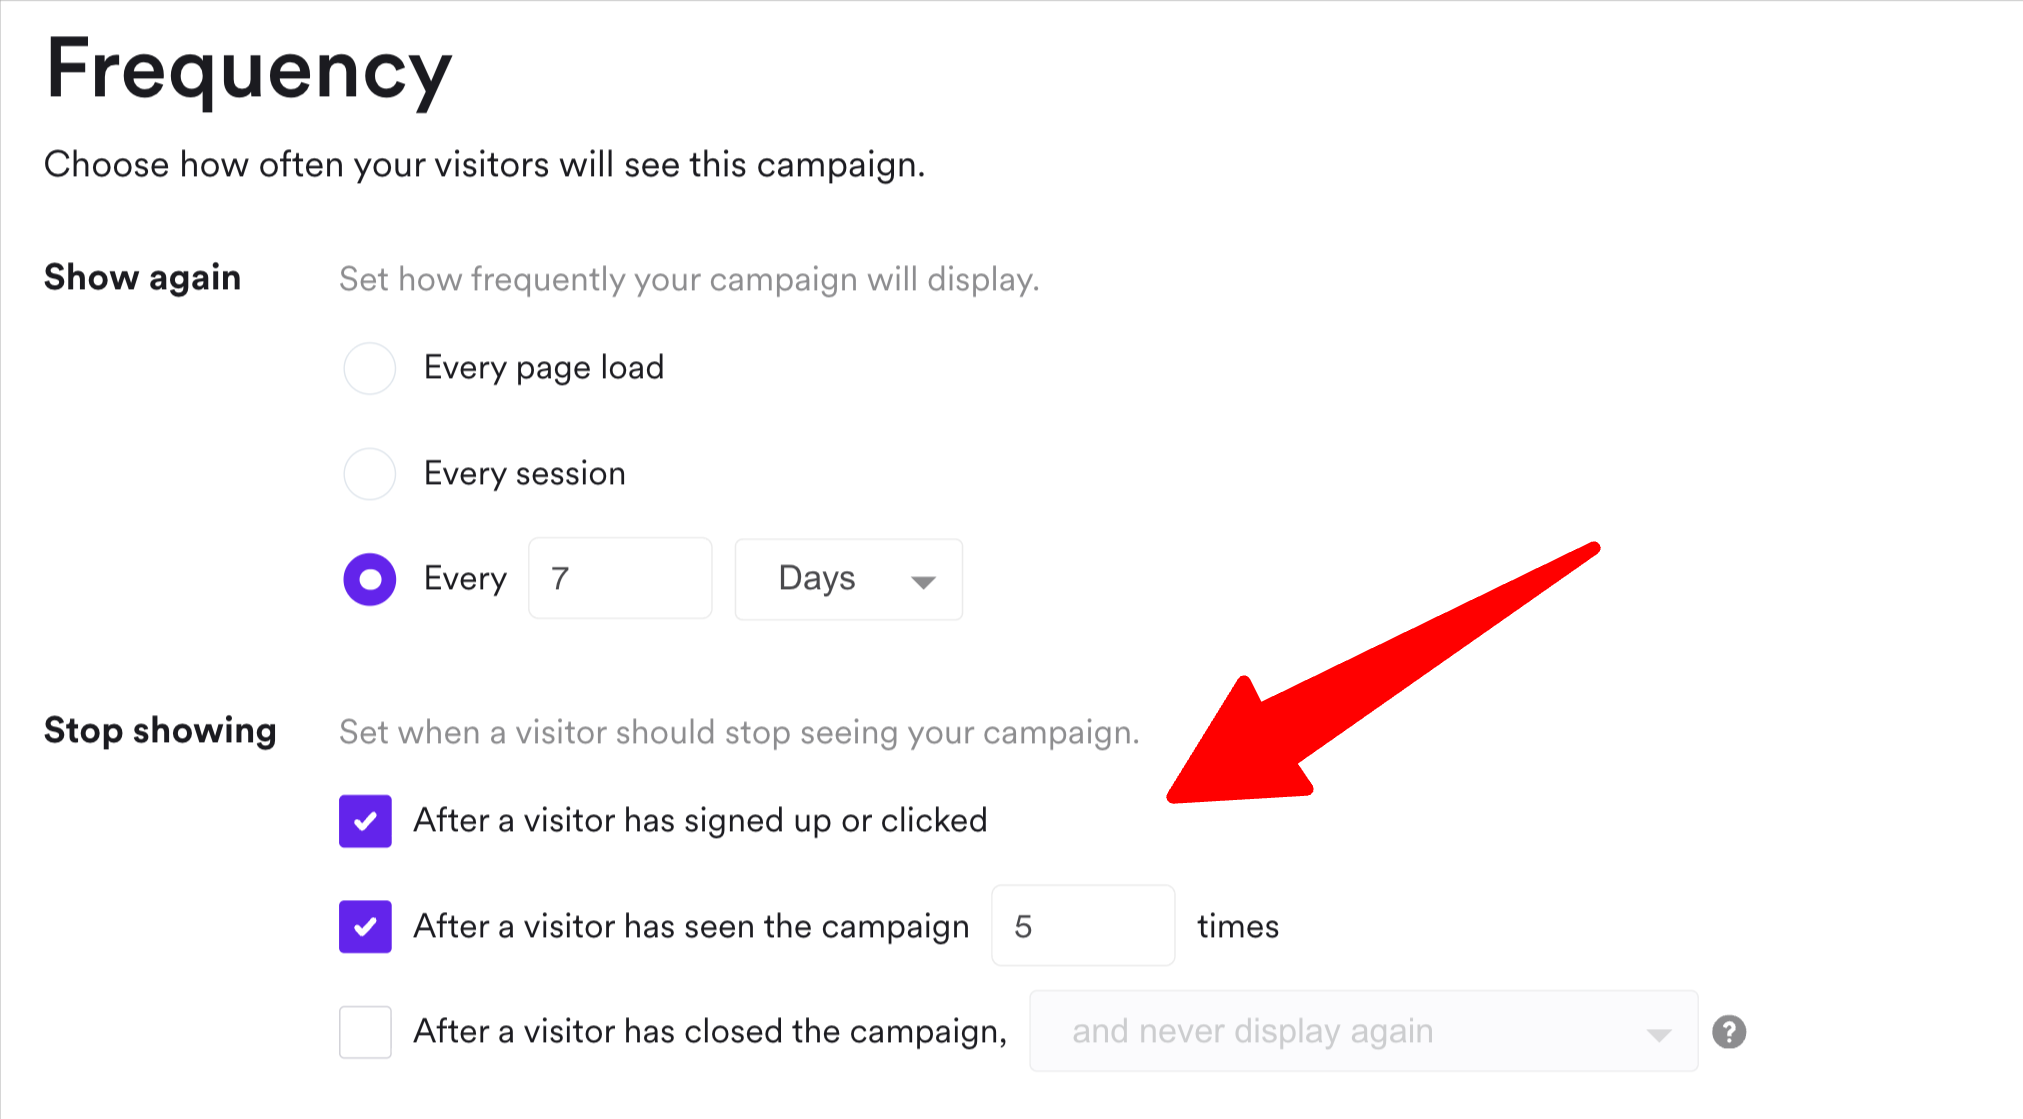Screen dimensions: 2023x1119
Task: Select the Every page load radio button
Action: coord(370,368)
